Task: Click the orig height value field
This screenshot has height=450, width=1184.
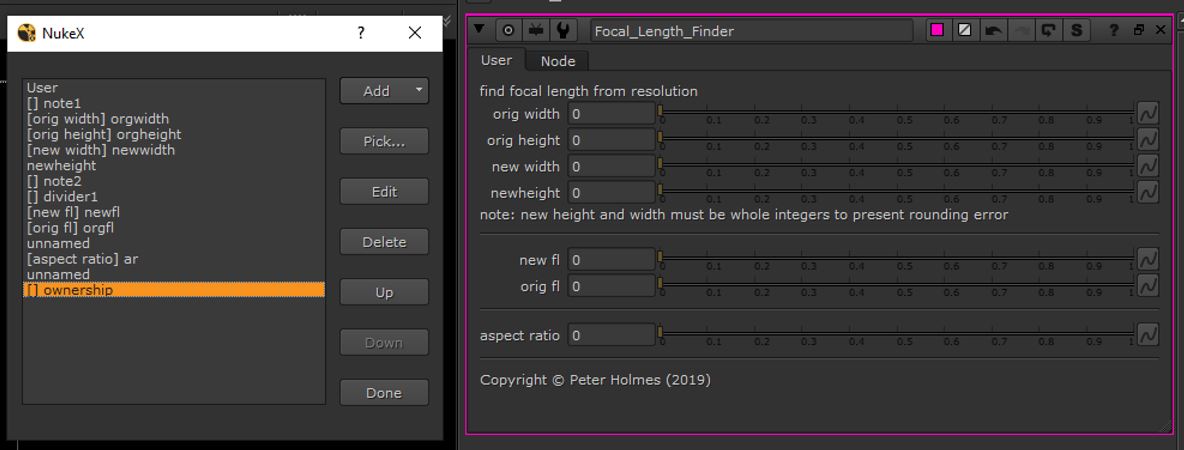Action: point(611,140)
